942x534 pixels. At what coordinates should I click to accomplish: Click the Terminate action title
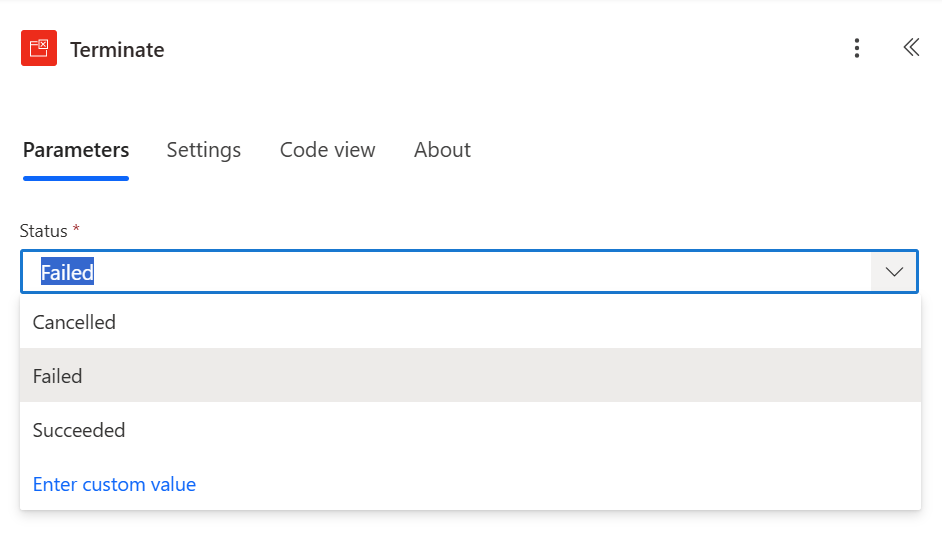[x=117, y=50]
